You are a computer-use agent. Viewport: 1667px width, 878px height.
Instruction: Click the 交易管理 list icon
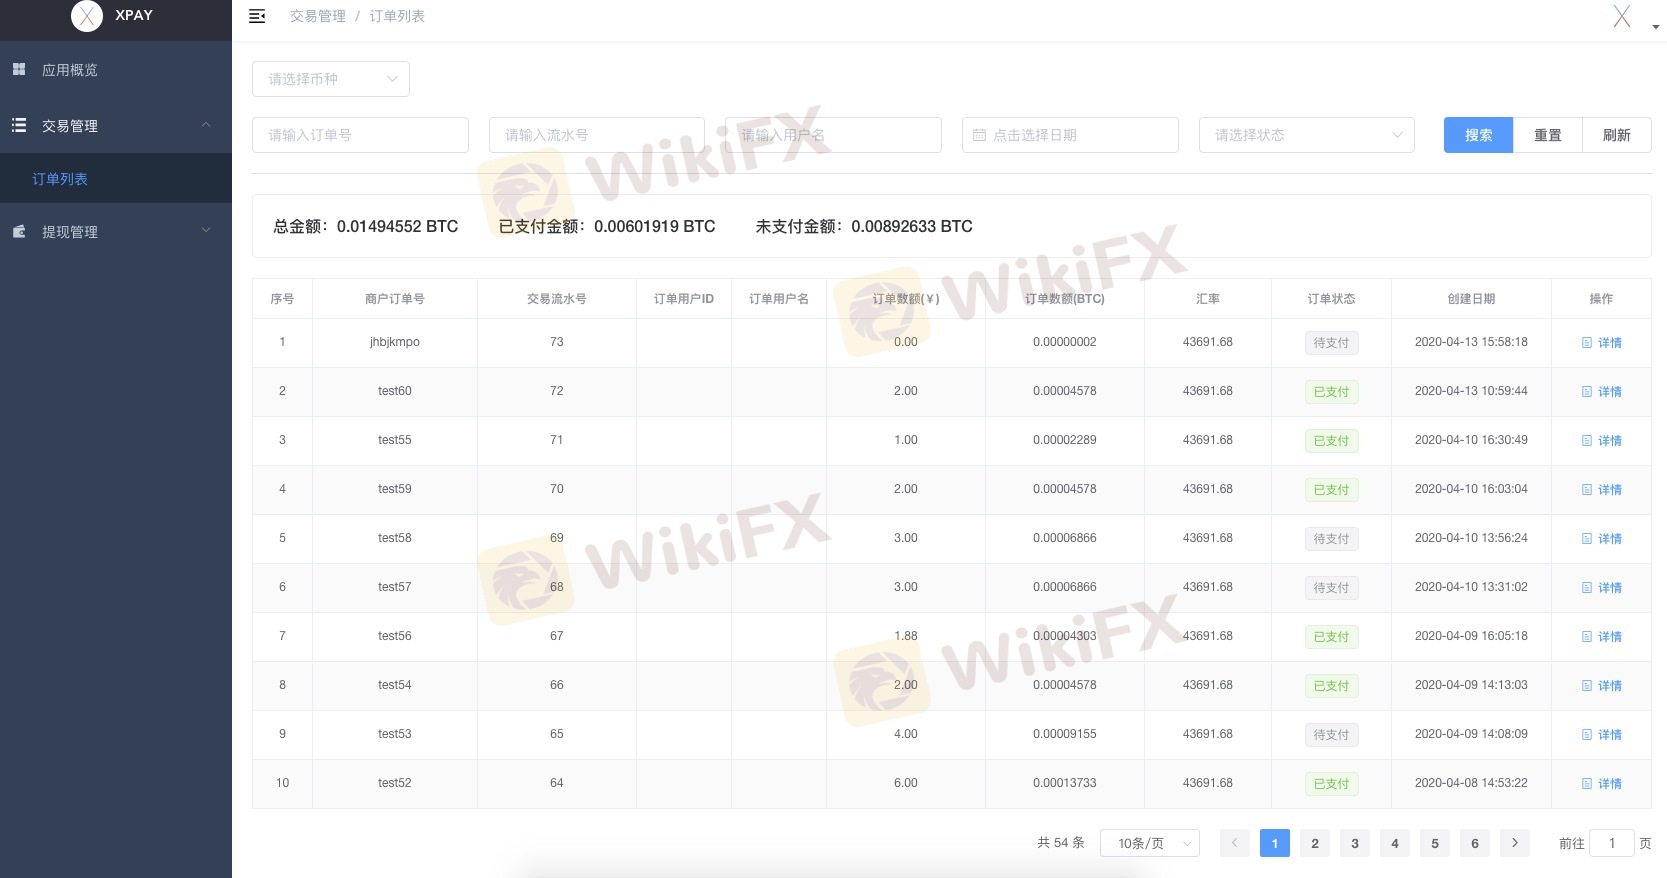(x=19, y=125)
